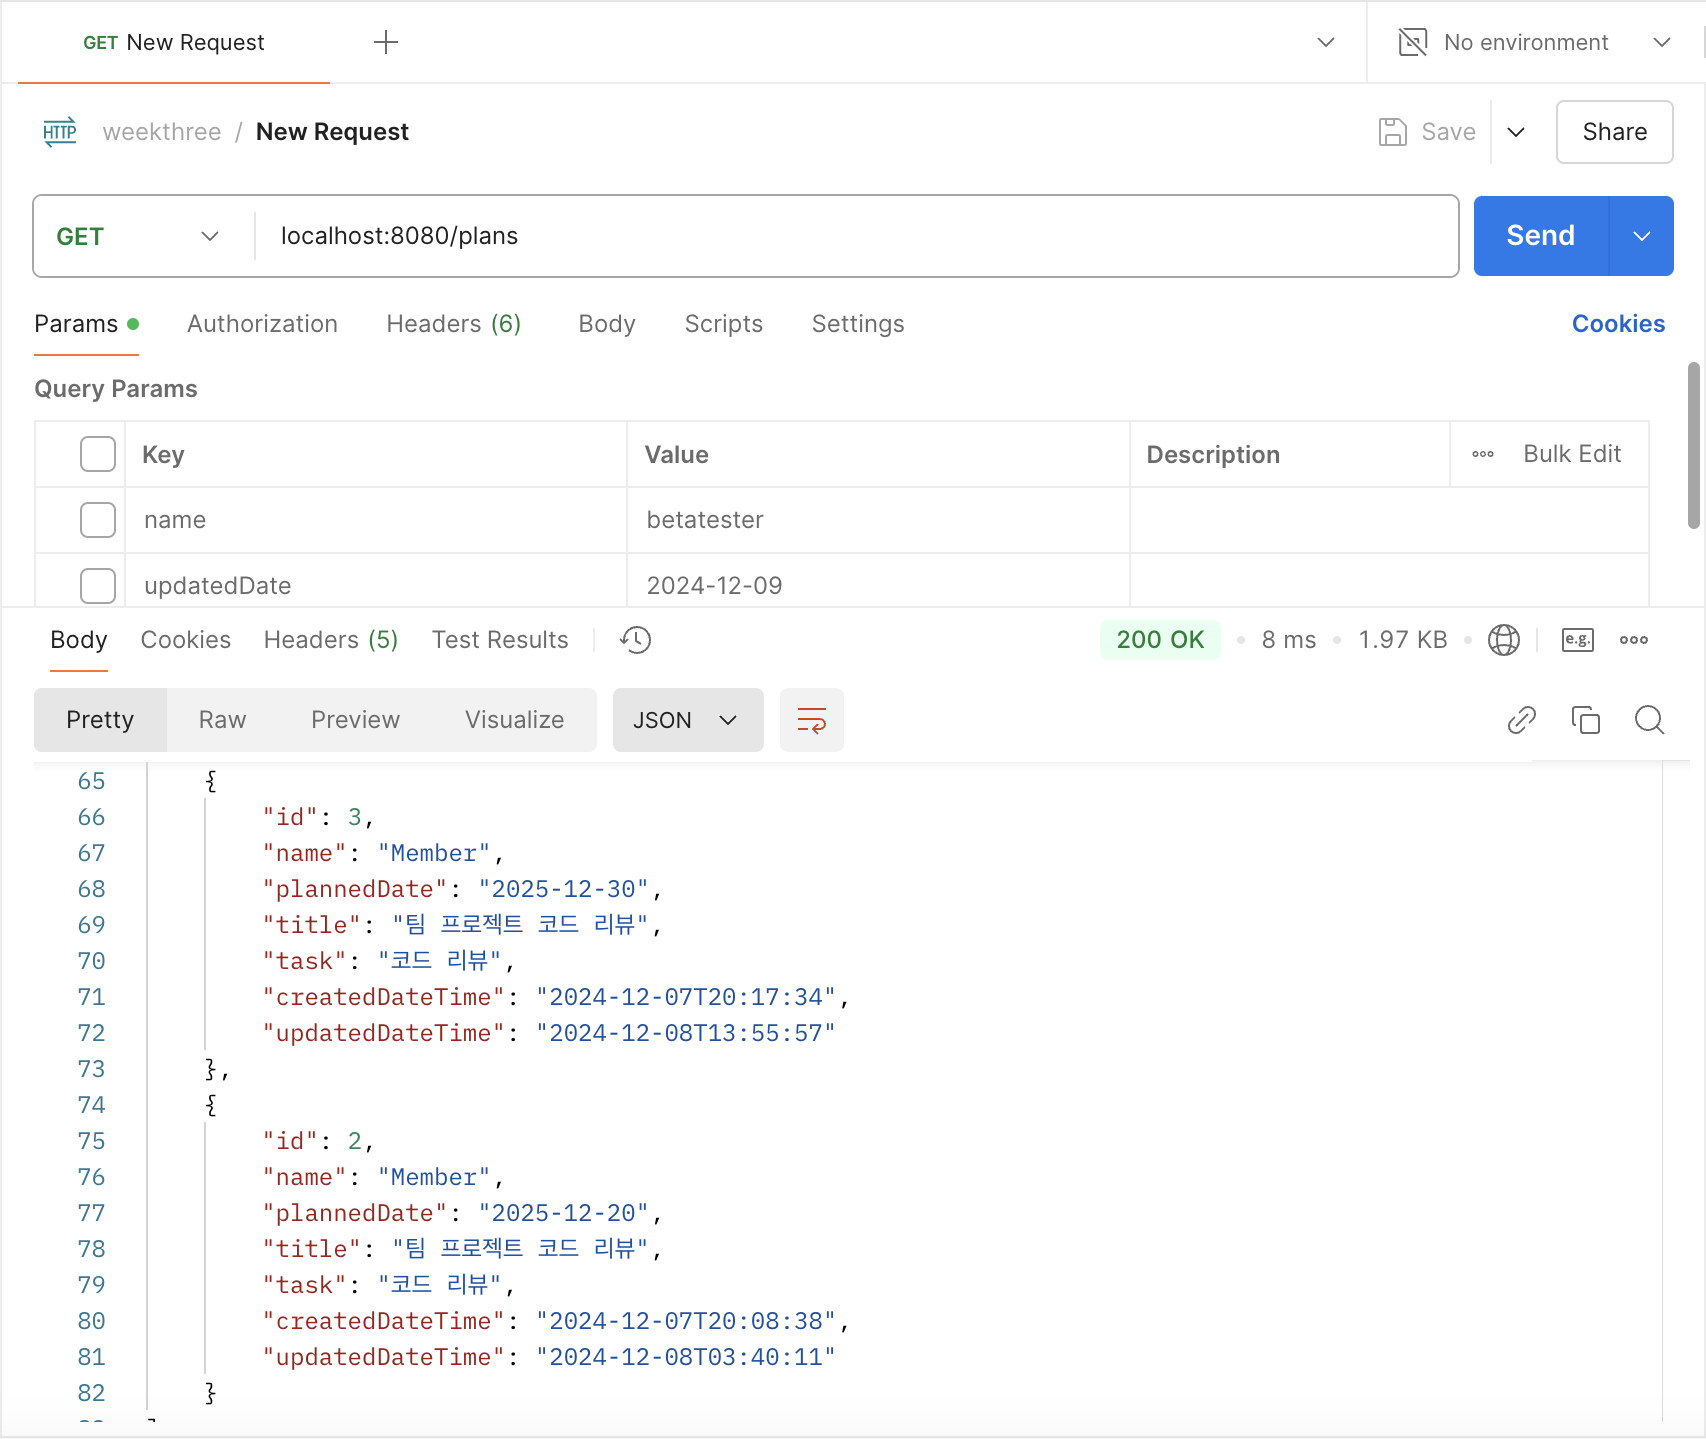
Task: Toggle line wrap in response body
Action: click(812, 720)
